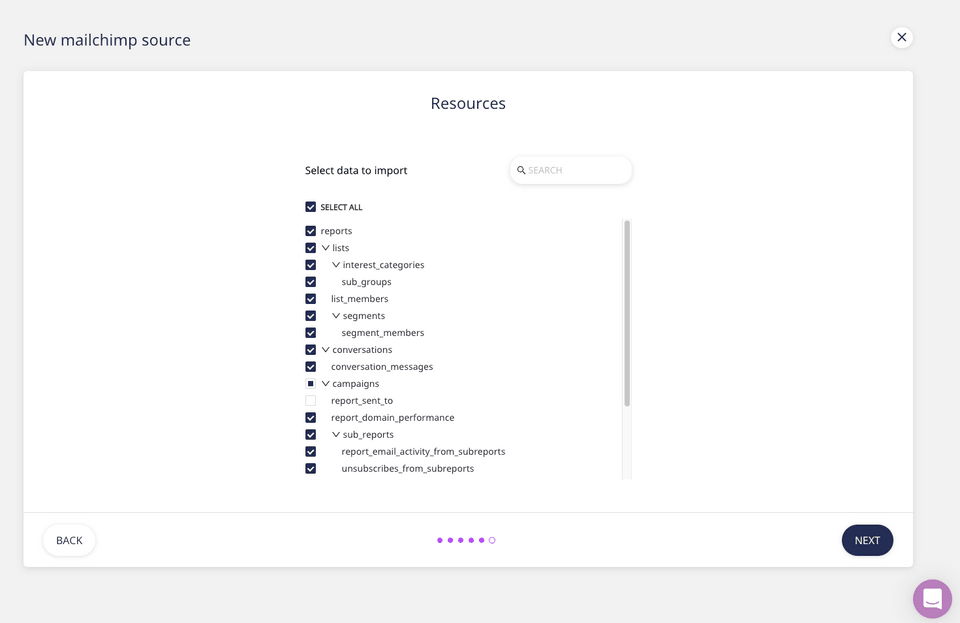This screenshot has width=960, height=623.
Task: Collapse the campaigns chevron
Action: click(x=325, y=384)
